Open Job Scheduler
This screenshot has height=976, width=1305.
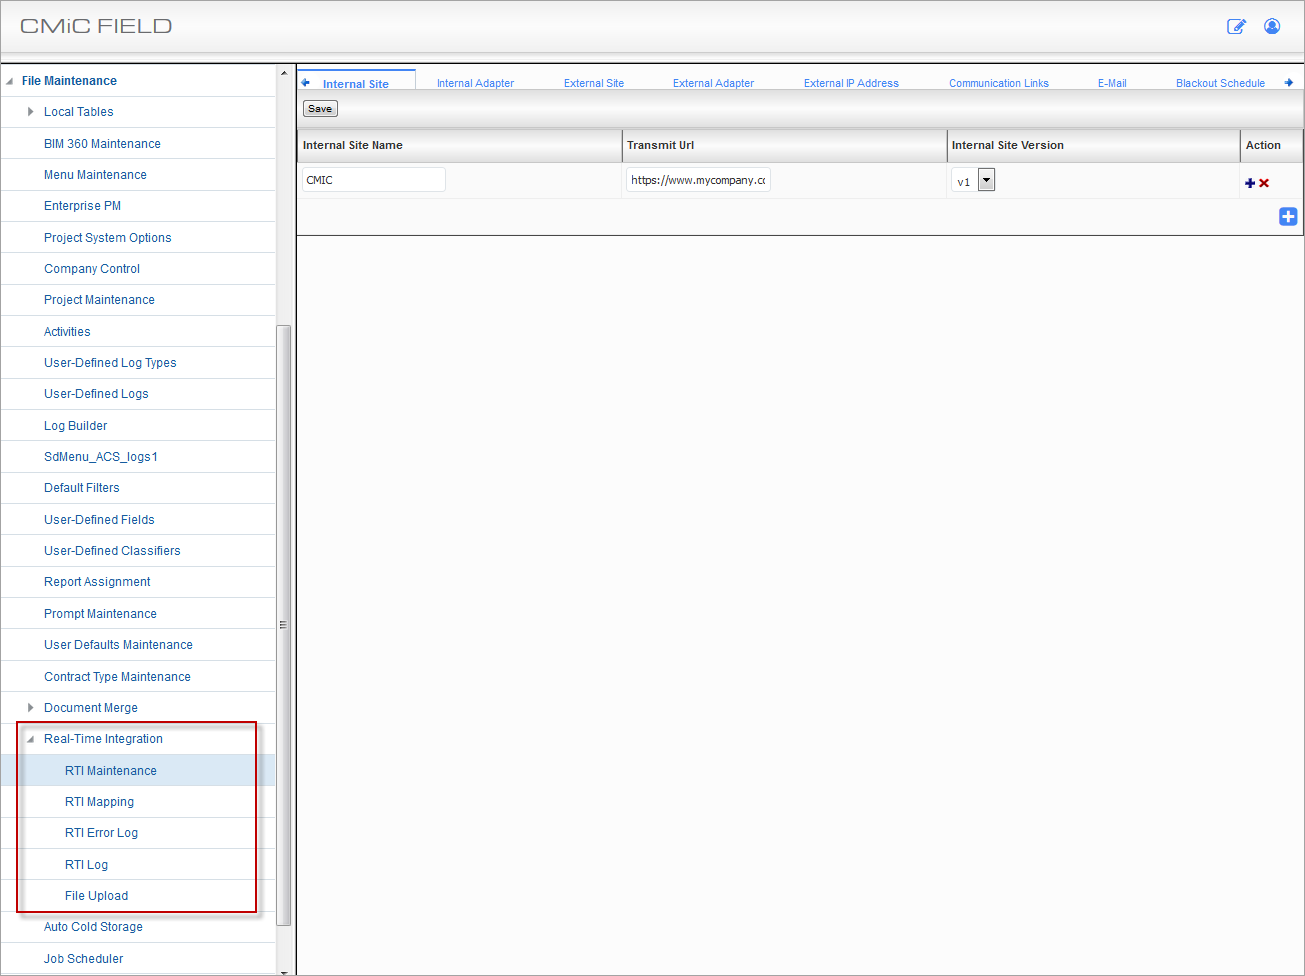point(83,959)
